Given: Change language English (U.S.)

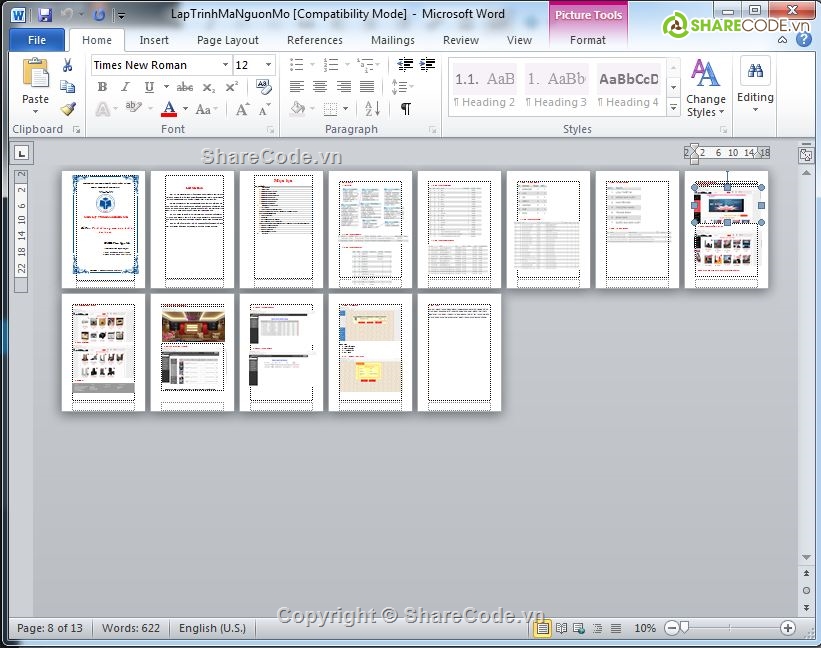Looking at the screenshot, I should (x=212, y=628).
